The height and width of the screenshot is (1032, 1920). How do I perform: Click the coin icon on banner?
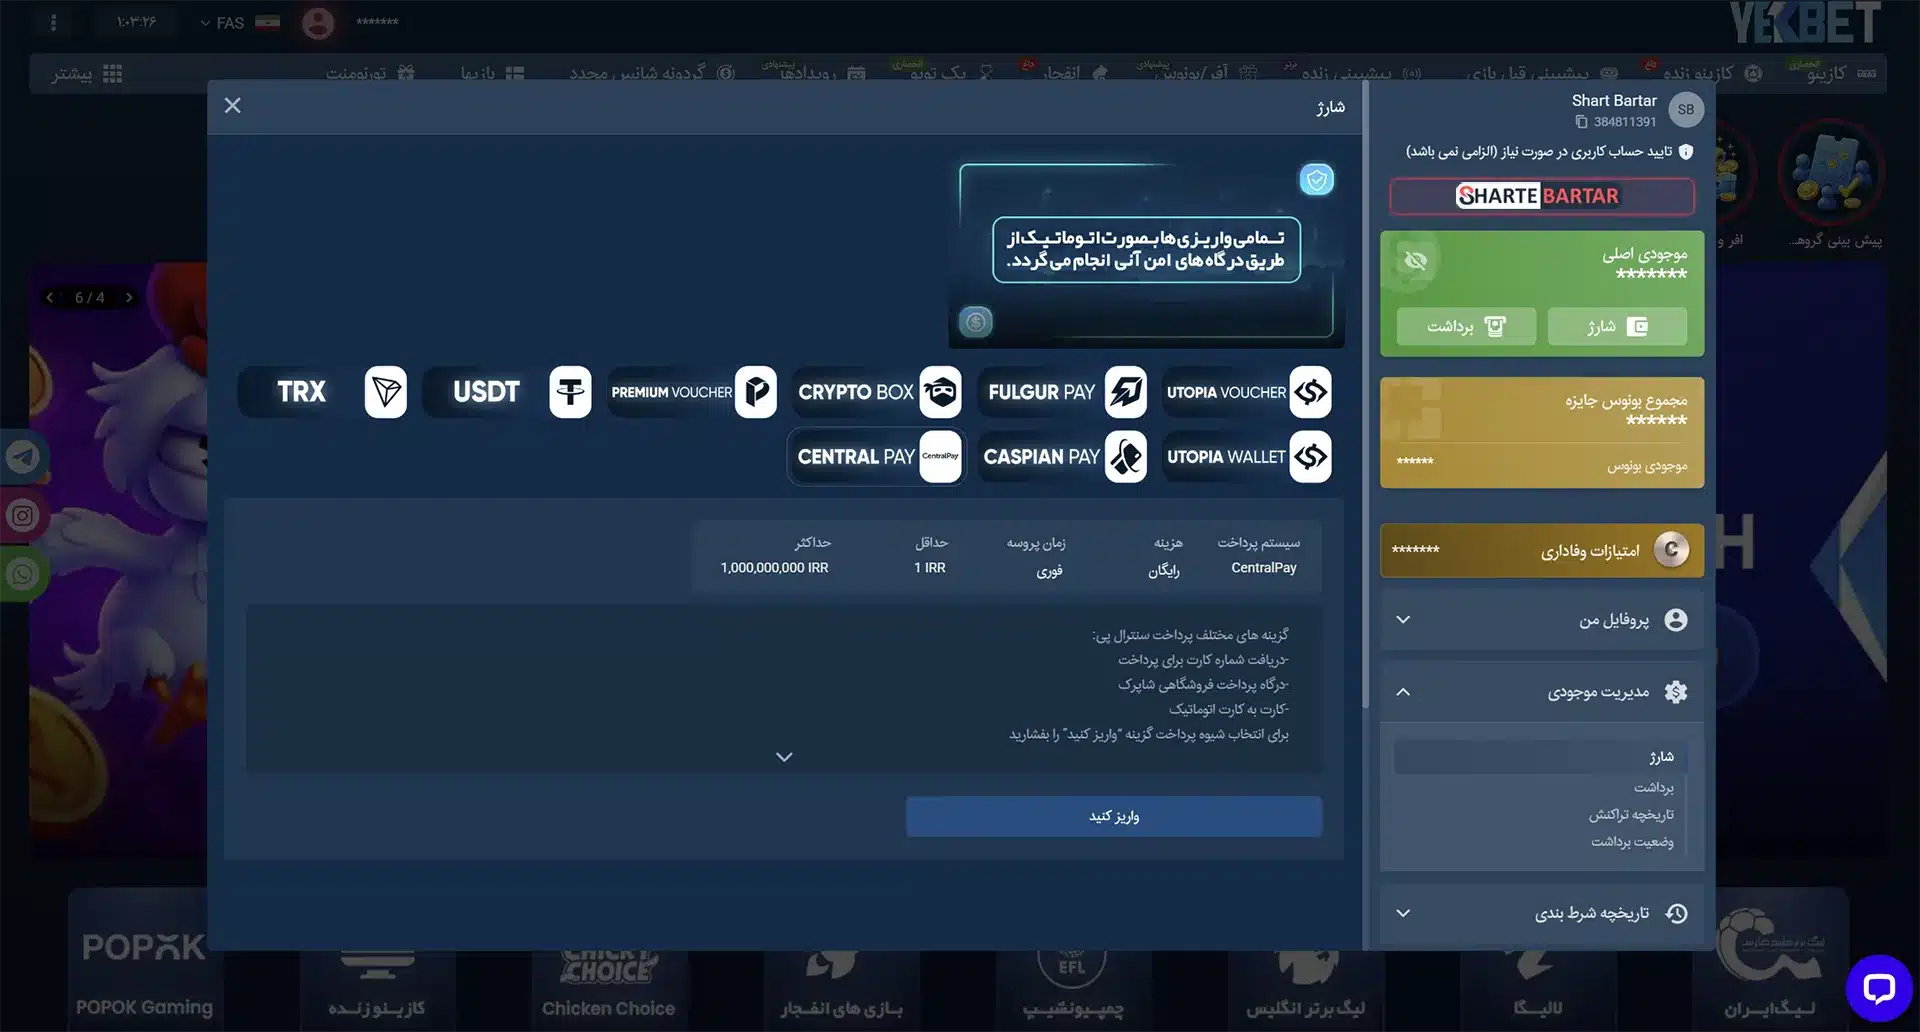tap(976, 322)
